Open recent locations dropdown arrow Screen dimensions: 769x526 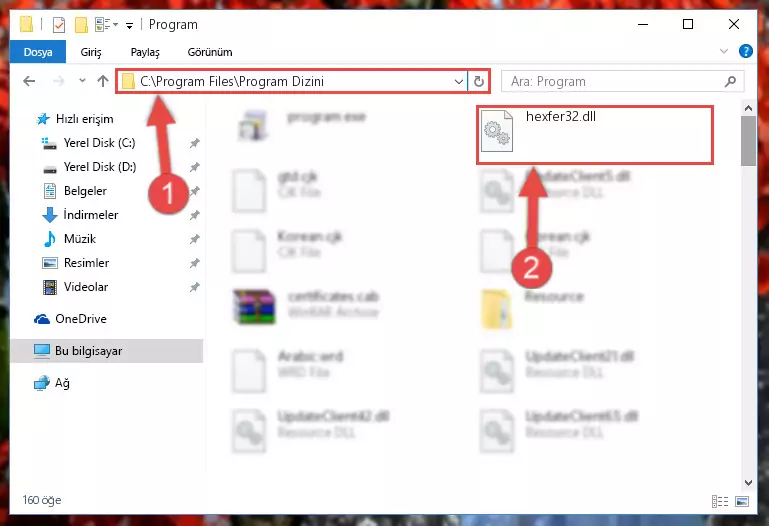[82, 81]
